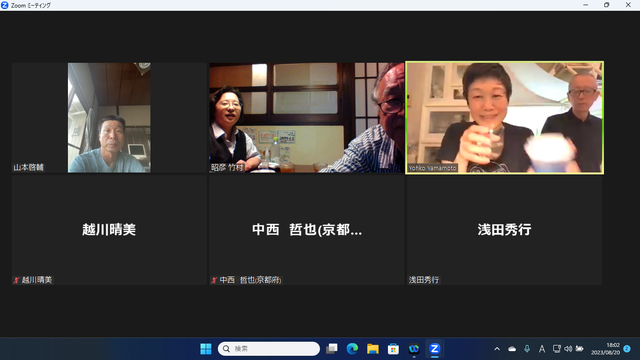Select the Yohko Yamamoto video tile

tap(504, 118)
